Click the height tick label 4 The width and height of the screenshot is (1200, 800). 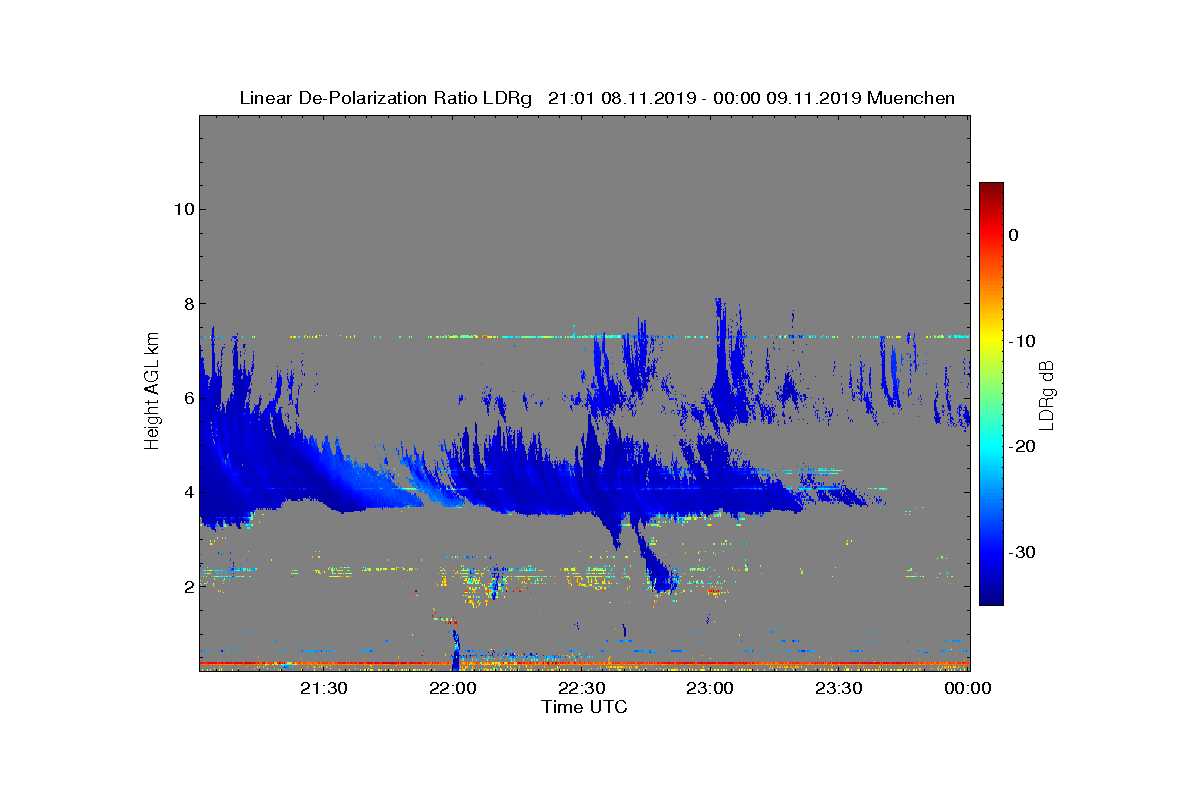[188, 492]
